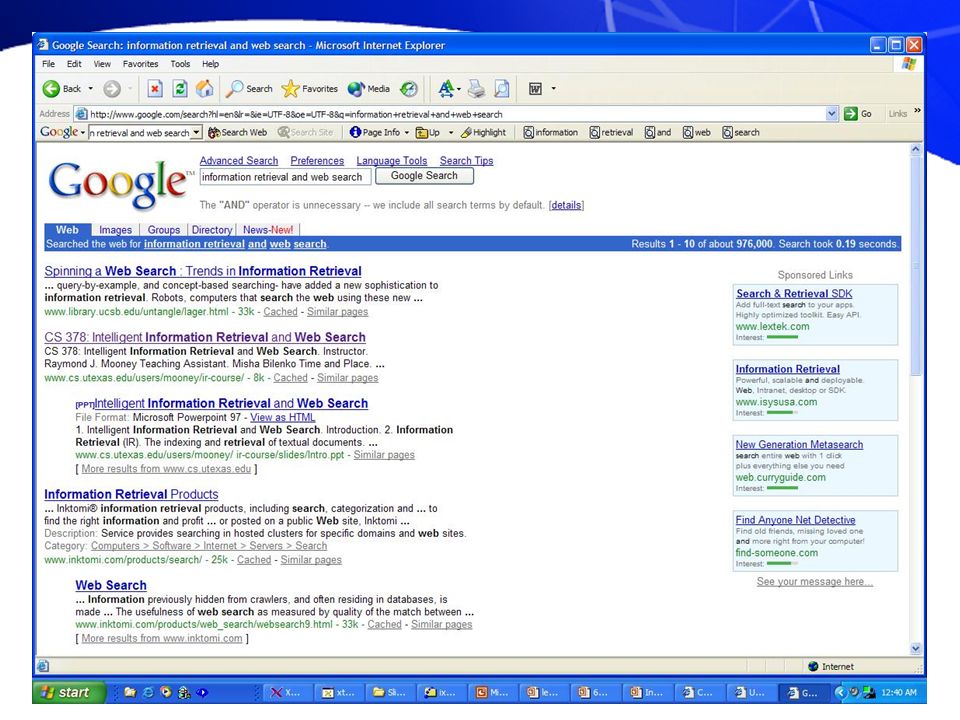960x720 pixels.
Task: Open the Edit with Word dropdown arrow
Action: [x=553, y=89]
